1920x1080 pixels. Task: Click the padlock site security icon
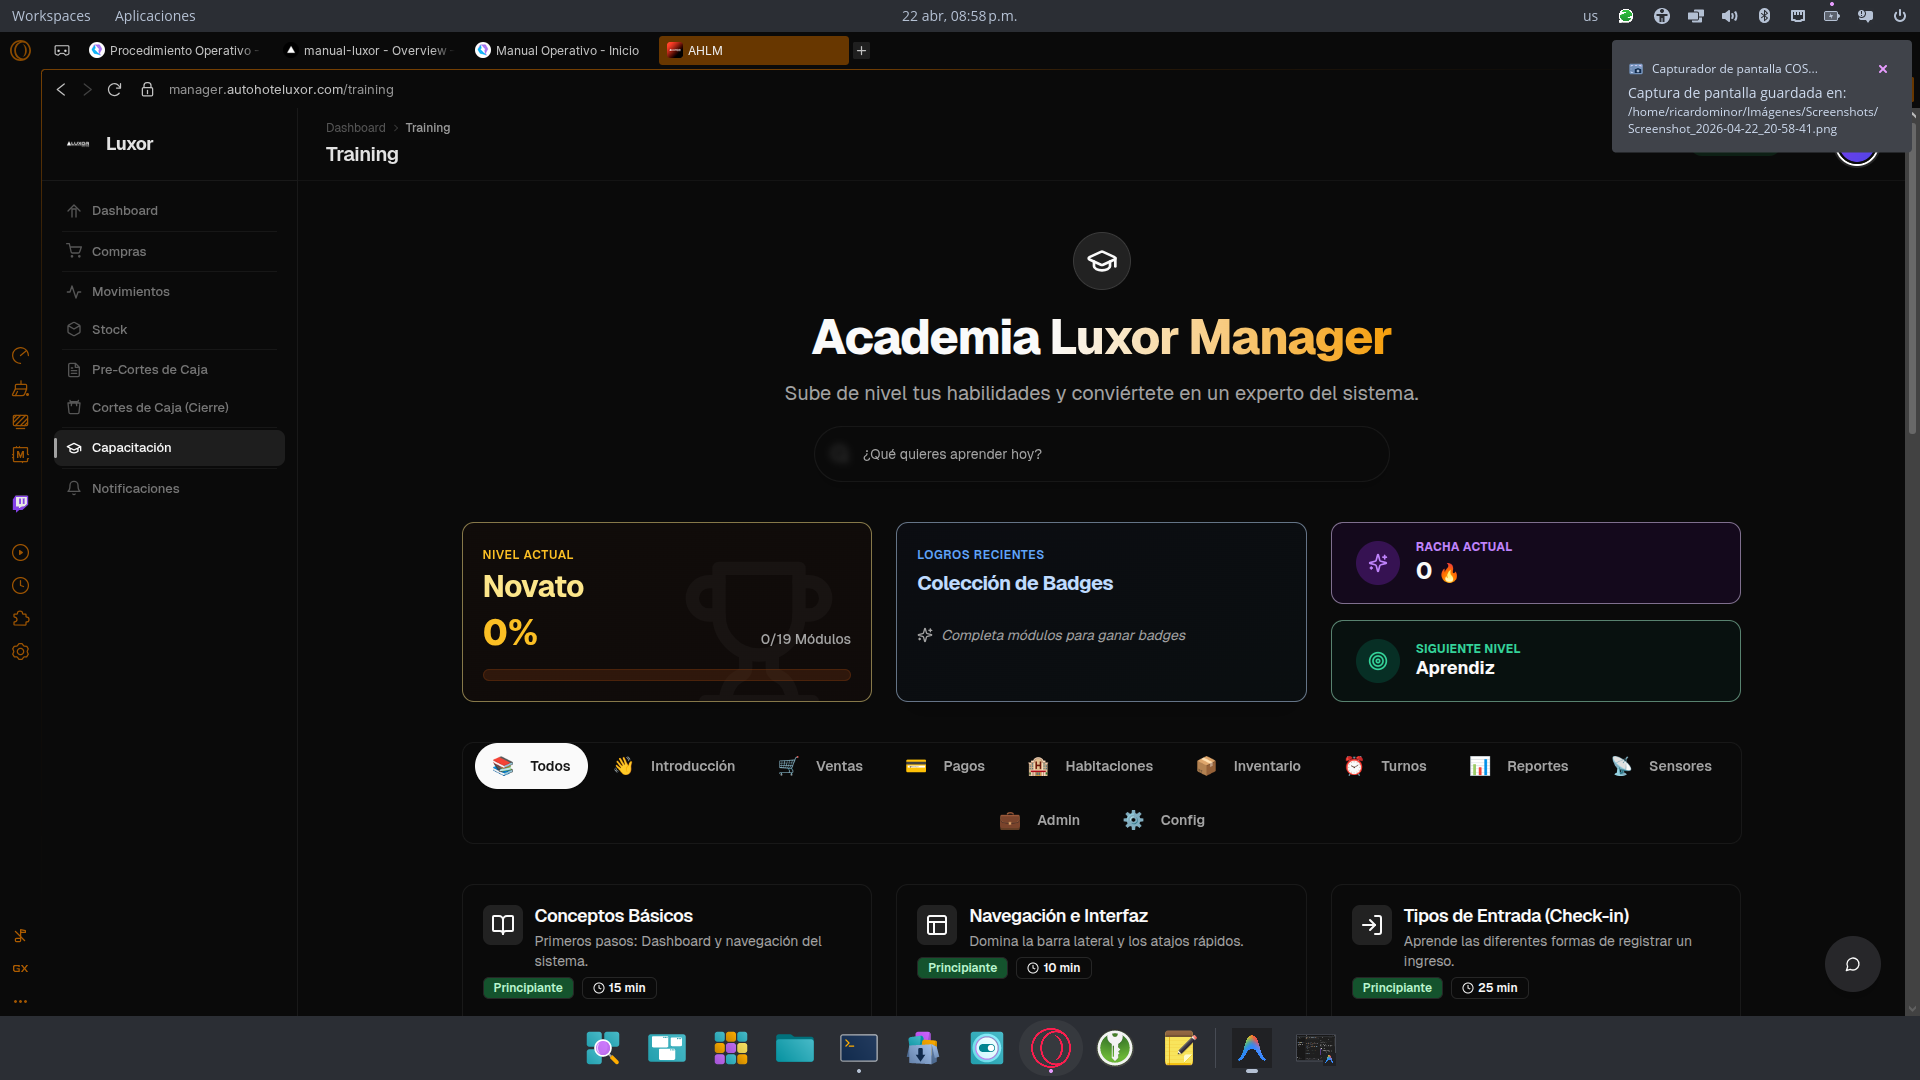tap(148, 90)
